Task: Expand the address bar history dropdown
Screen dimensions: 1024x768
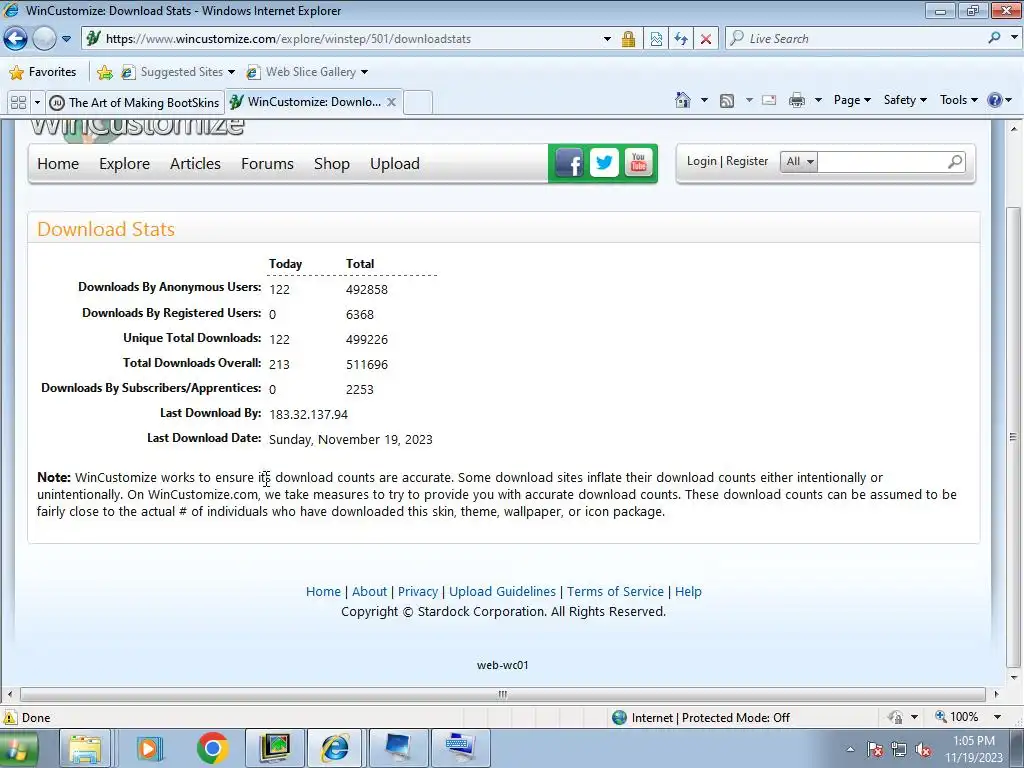Action: 607,39
